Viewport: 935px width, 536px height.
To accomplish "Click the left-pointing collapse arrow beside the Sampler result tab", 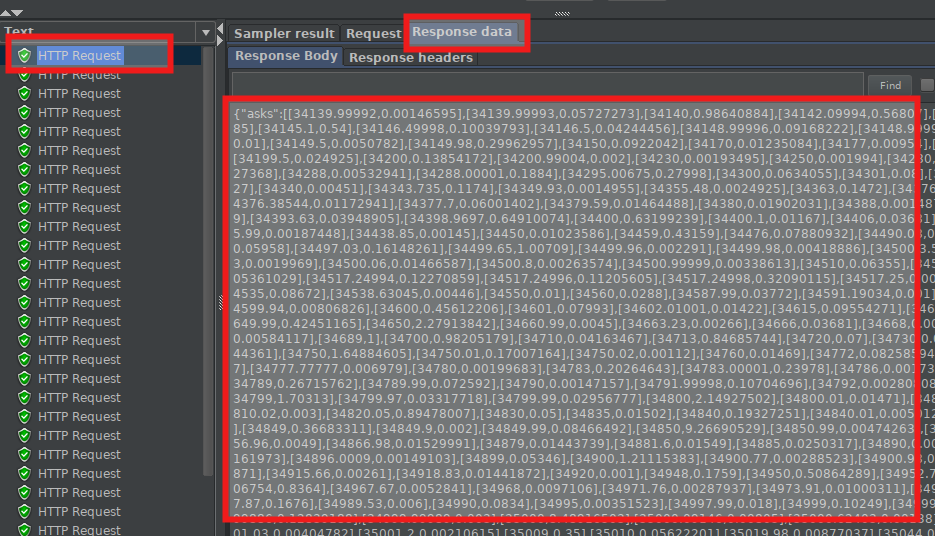I will pos(220,29).
